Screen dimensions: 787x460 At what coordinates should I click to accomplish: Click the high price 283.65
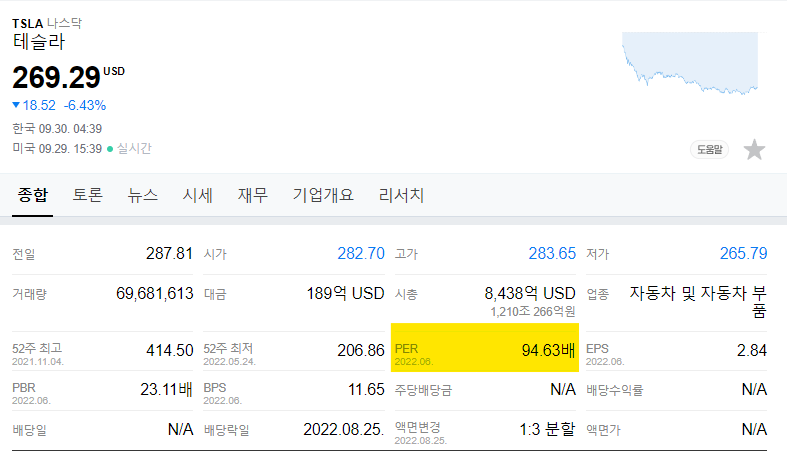pos(552,253)
